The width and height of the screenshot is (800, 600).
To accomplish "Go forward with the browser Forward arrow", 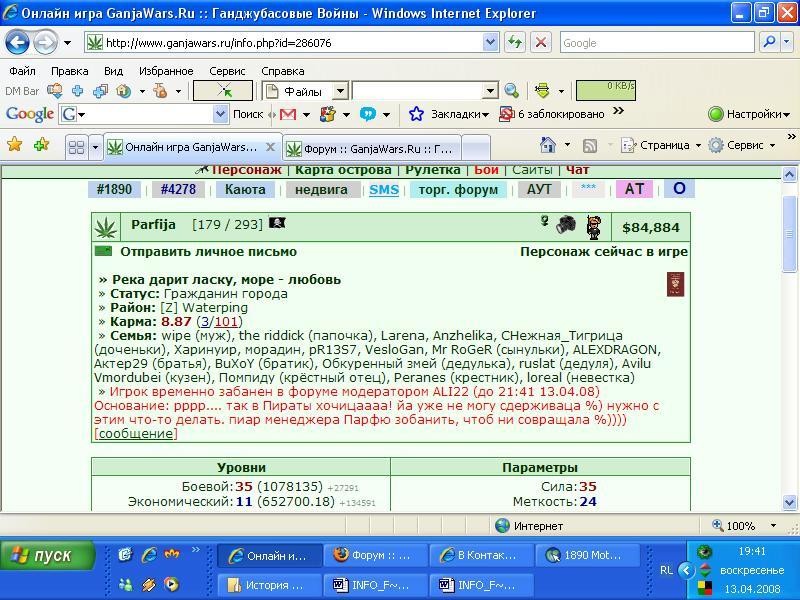I will pos(45,43).
